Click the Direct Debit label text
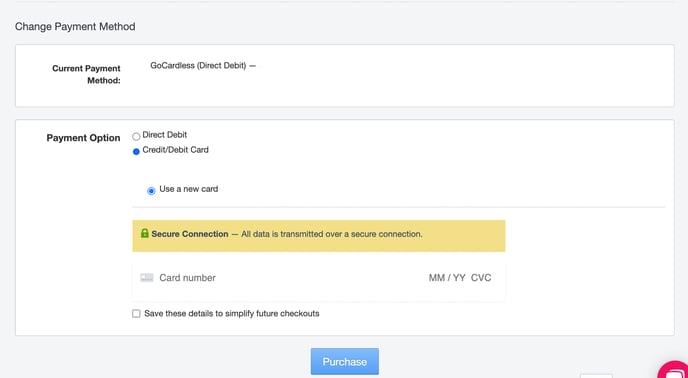This screenshot has width=688, height=378. point(165,135)
